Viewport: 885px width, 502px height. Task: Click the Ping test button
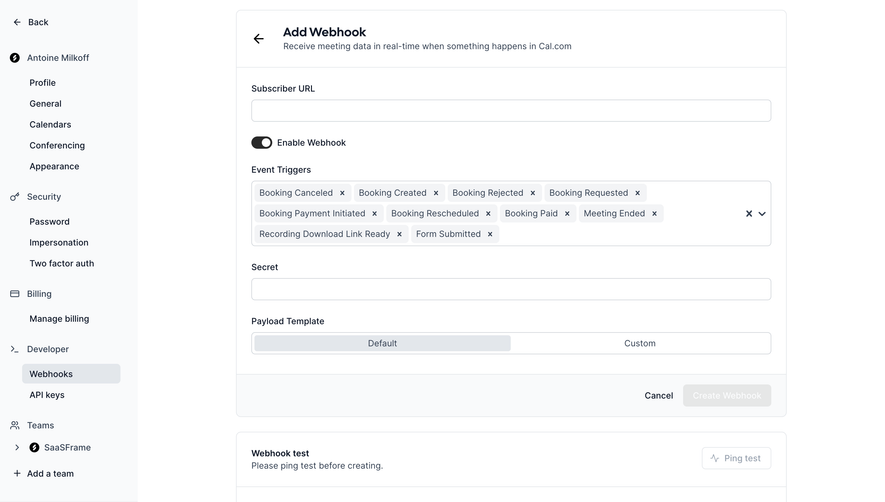(x=736, y=458)
